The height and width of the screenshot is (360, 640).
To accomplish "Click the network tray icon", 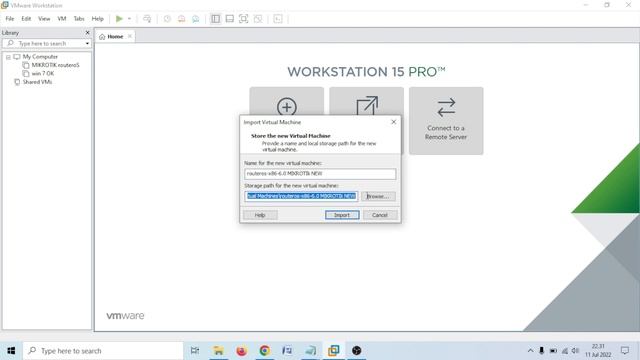I will tap(565, 351).
